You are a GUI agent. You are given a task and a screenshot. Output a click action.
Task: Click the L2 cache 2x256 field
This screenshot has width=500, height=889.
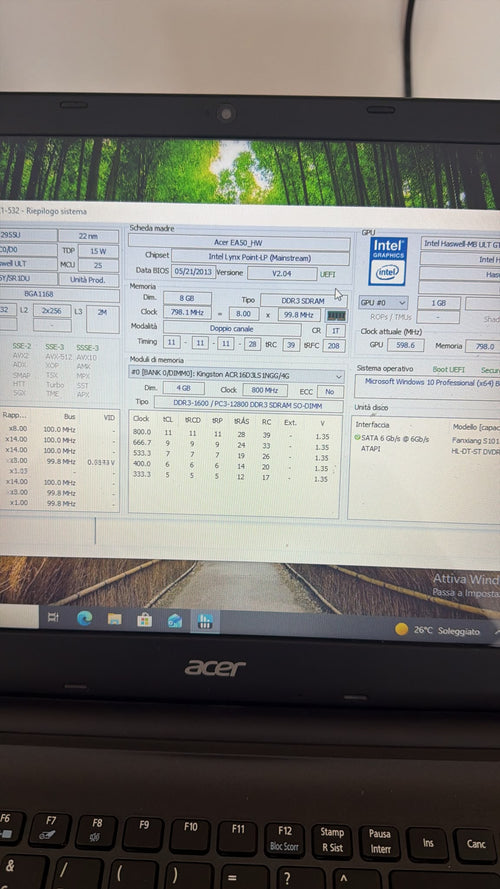click(x=52, y=311)
